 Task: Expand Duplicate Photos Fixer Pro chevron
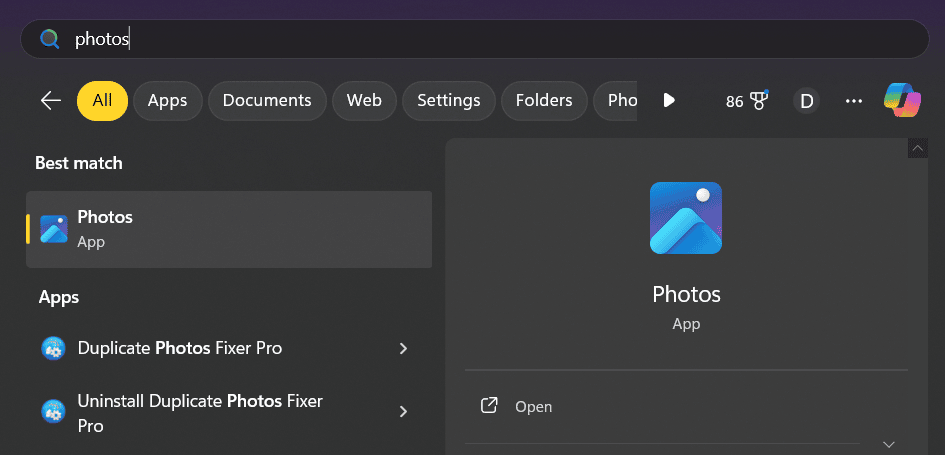[x=403, y=348]
